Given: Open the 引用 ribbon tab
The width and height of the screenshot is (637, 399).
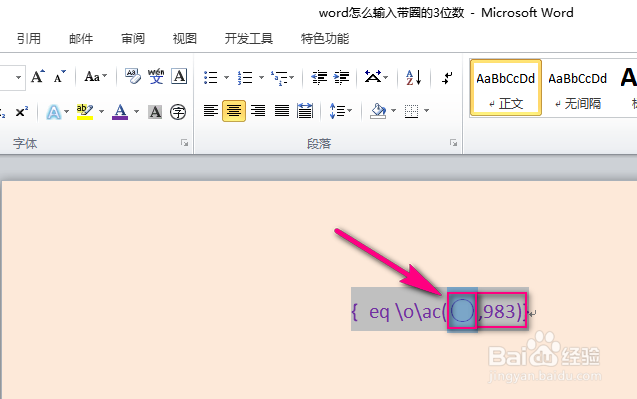Looking at the screenshot, I should coord(28,39).
